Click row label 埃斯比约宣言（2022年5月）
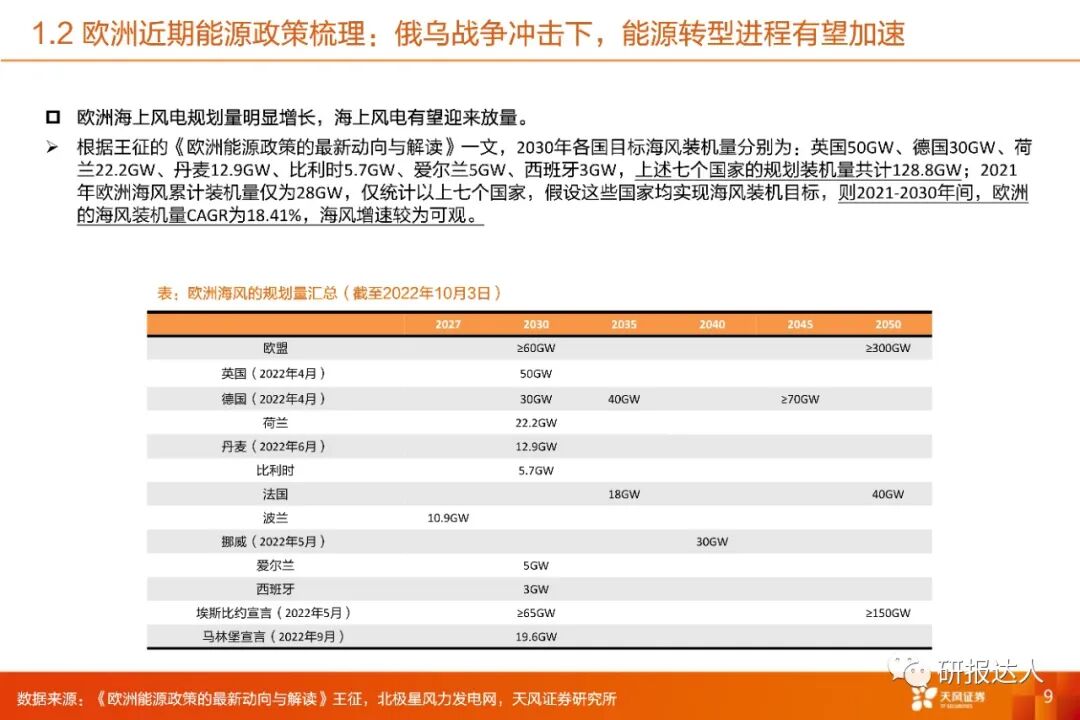Screen dimensions: 1080x720 pyautogui.click(x=273, y=613)
